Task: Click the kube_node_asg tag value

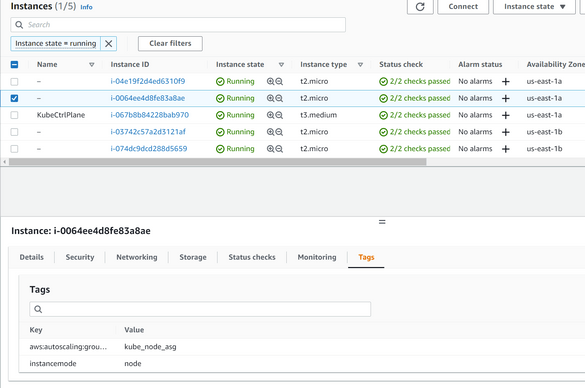Action: [x=150, y=347]
